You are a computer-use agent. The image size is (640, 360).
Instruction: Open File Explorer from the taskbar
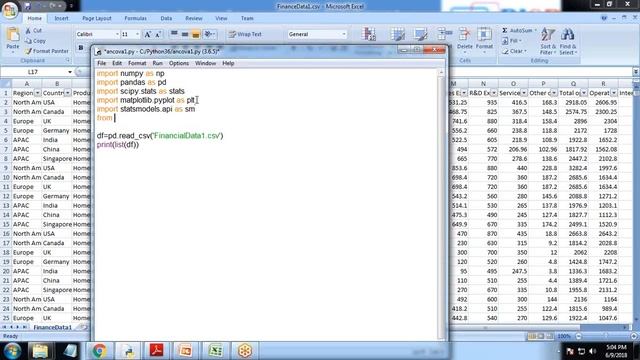coord(40,351)
